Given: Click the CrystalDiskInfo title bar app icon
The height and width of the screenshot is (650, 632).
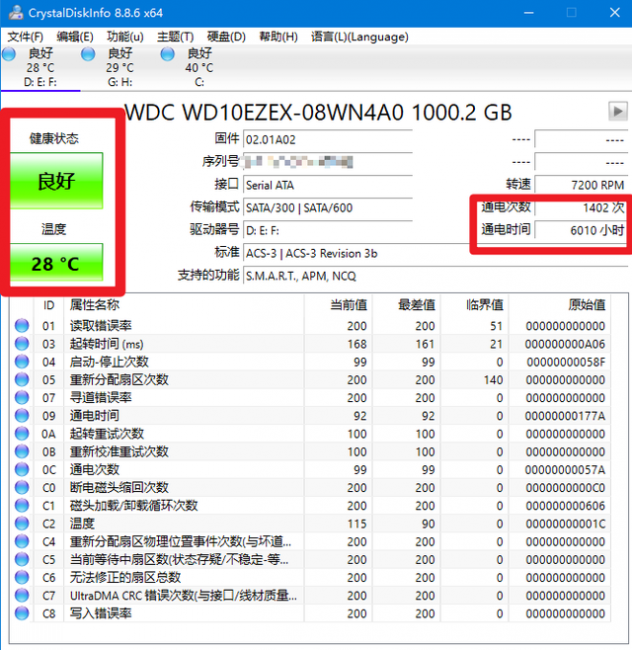Looking at the screenshot, I should (x=16, y=13).
